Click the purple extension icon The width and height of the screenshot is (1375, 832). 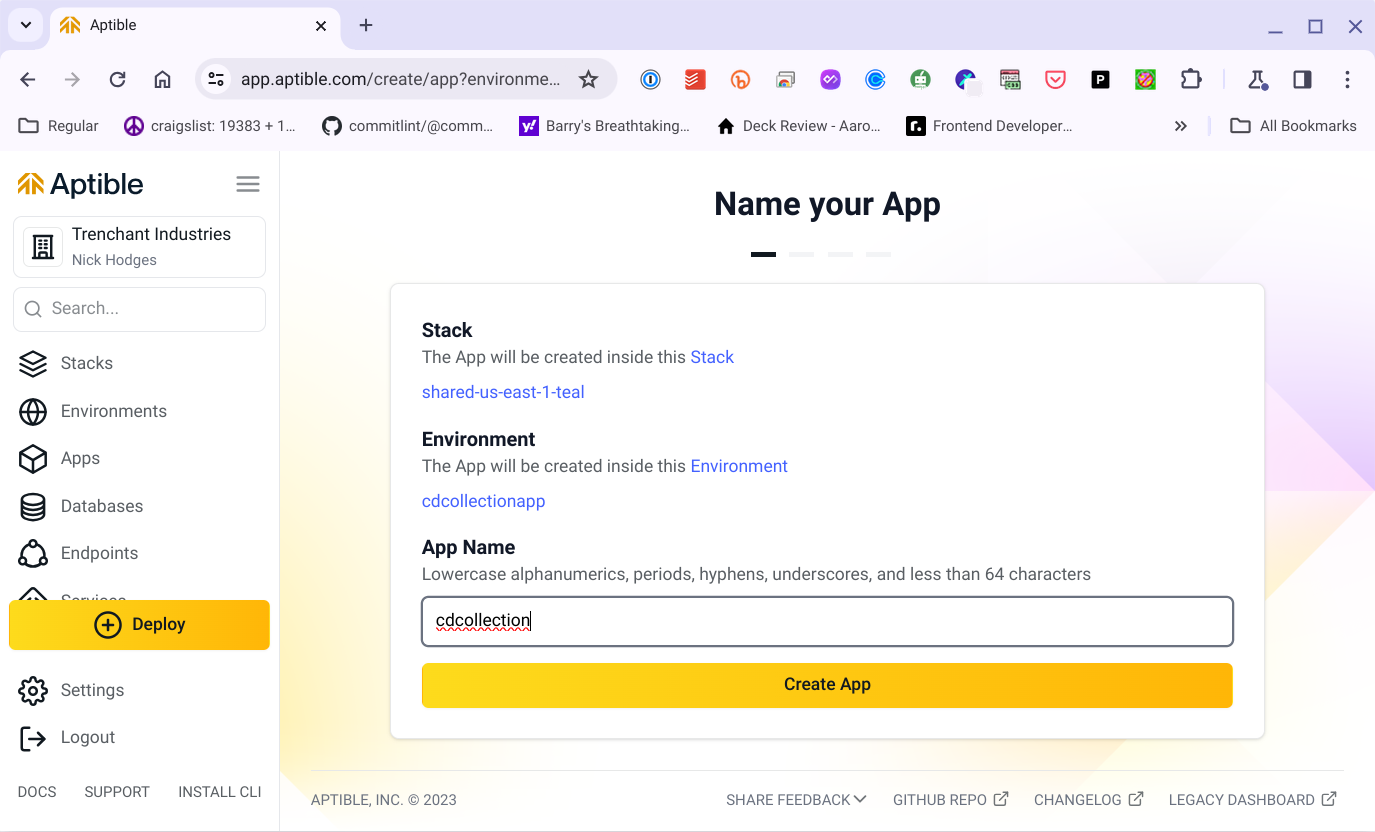point(830,80)
